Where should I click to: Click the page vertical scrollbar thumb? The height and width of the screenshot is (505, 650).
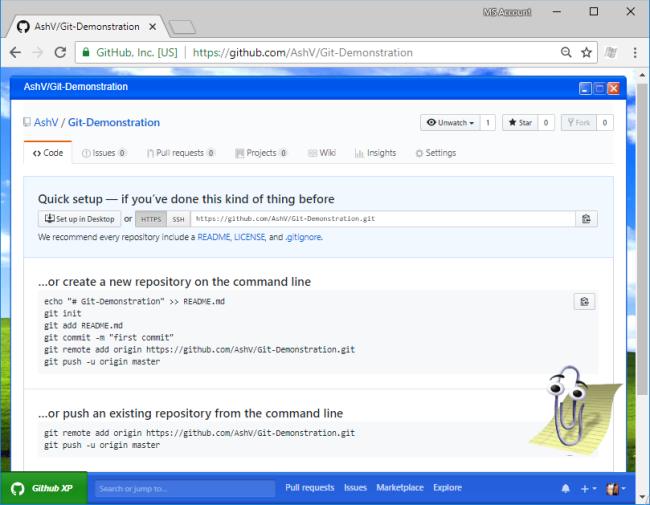click(642, 239)
